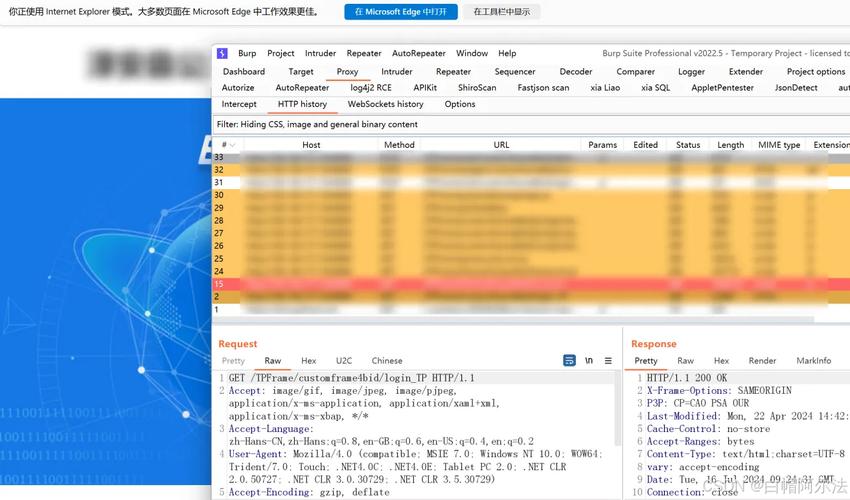
Task: Open the Sequencer tab
Action: [x=515, y=72]
